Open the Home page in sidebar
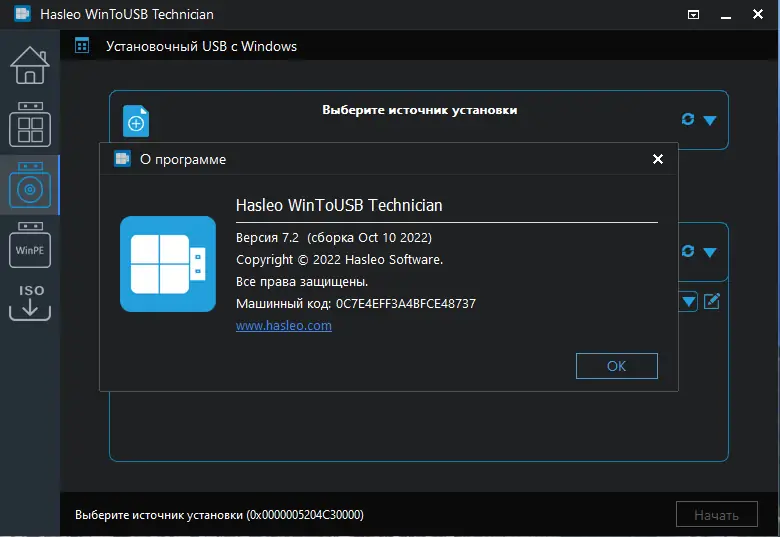780x537 pixels. pyautogui.click(x=29, y=65)
